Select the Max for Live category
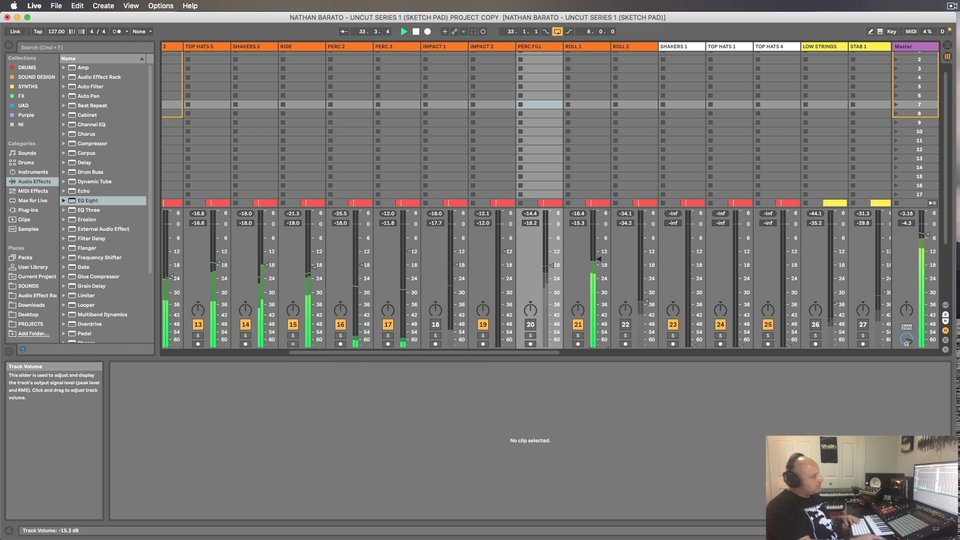This screenshot has width=960, height=540. (32, 200)
